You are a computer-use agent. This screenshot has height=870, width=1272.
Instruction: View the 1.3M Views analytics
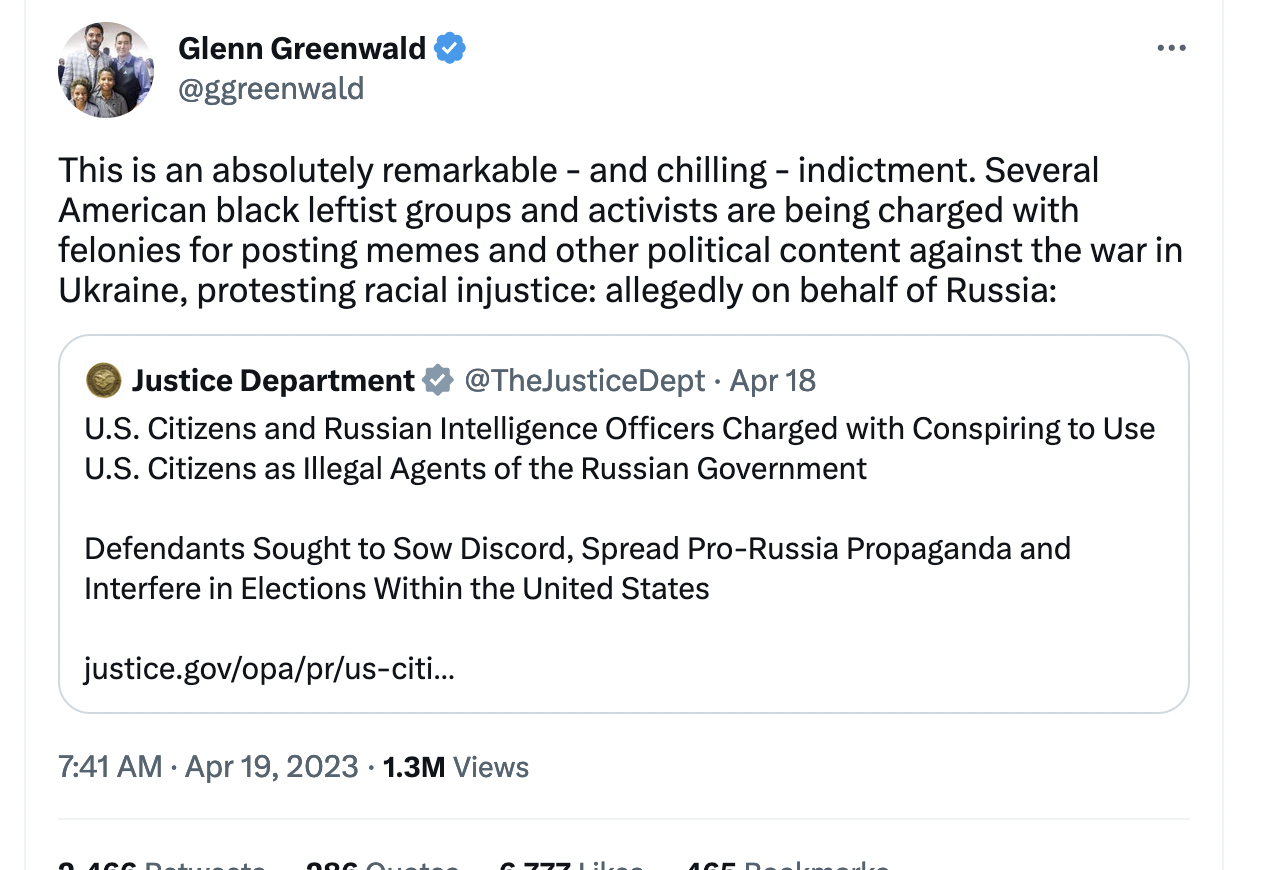[x=456, y=767]
